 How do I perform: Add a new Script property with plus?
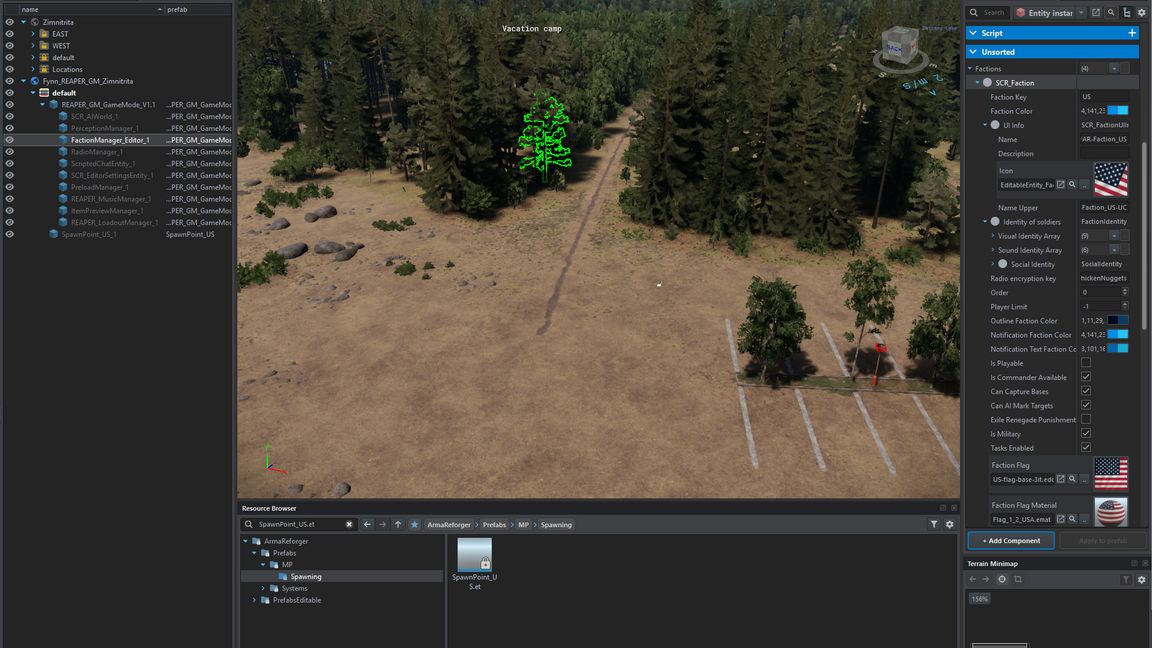coord(1131,33)
